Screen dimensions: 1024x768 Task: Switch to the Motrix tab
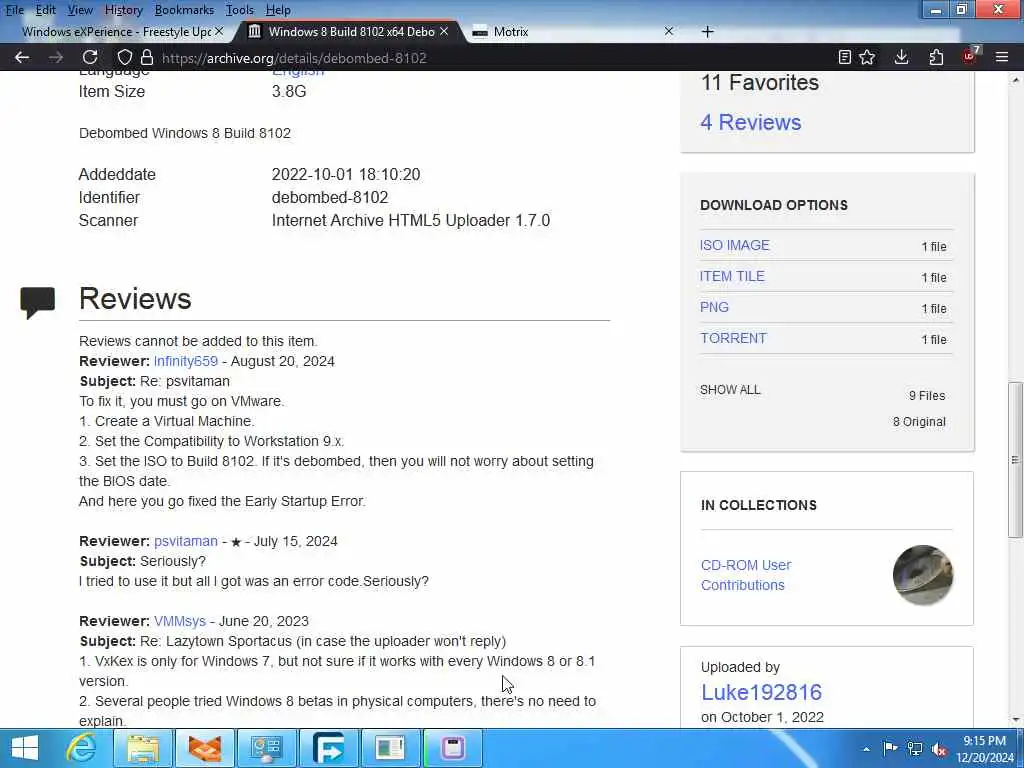[569, 31]
